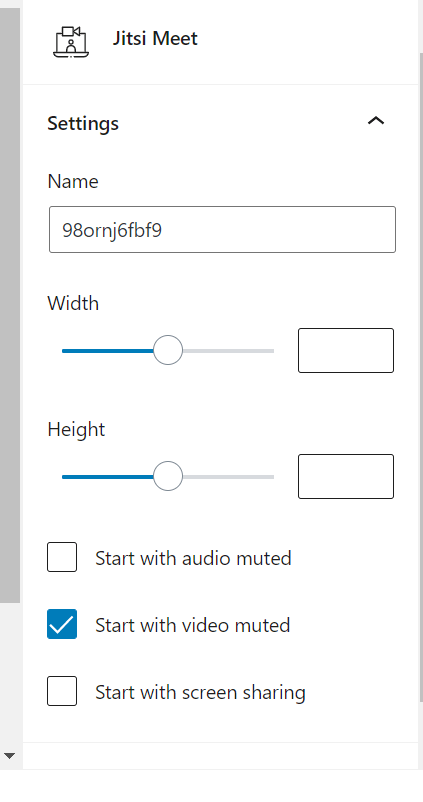
Task: Click the Width slider handle
Action: pos(168,350)
